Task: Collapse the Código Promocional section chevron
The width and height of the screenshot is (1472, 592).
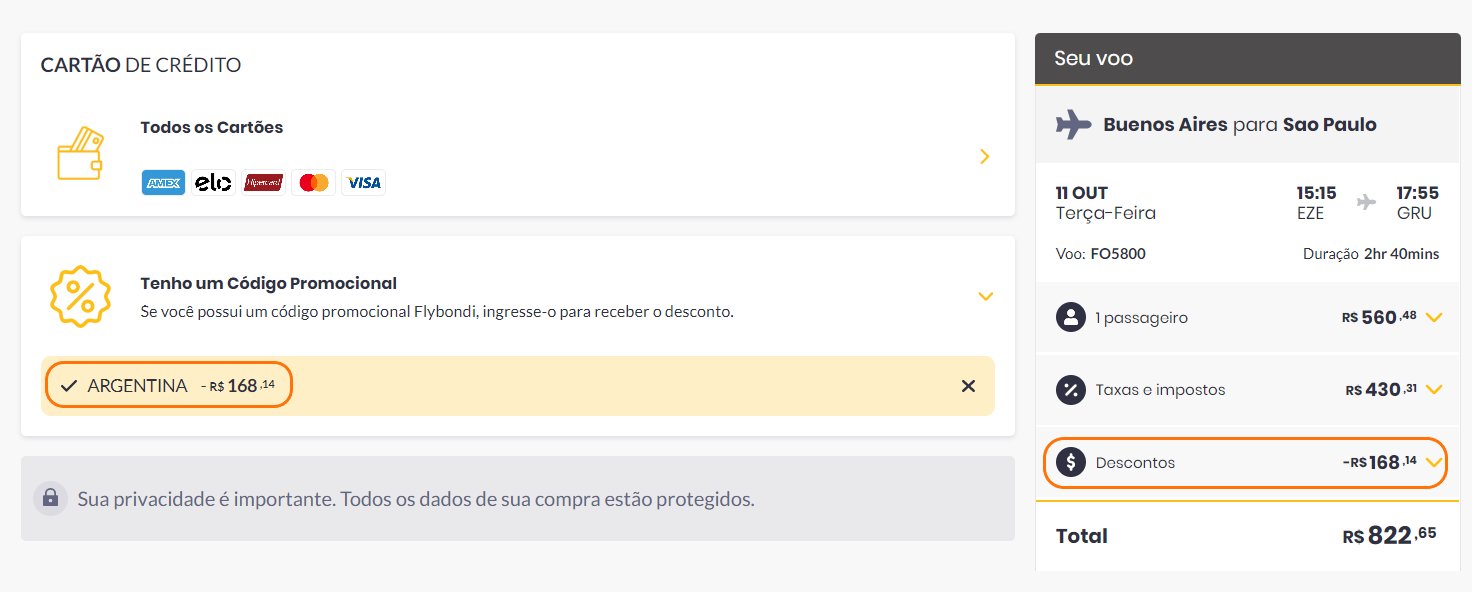Action: [985, 296]
